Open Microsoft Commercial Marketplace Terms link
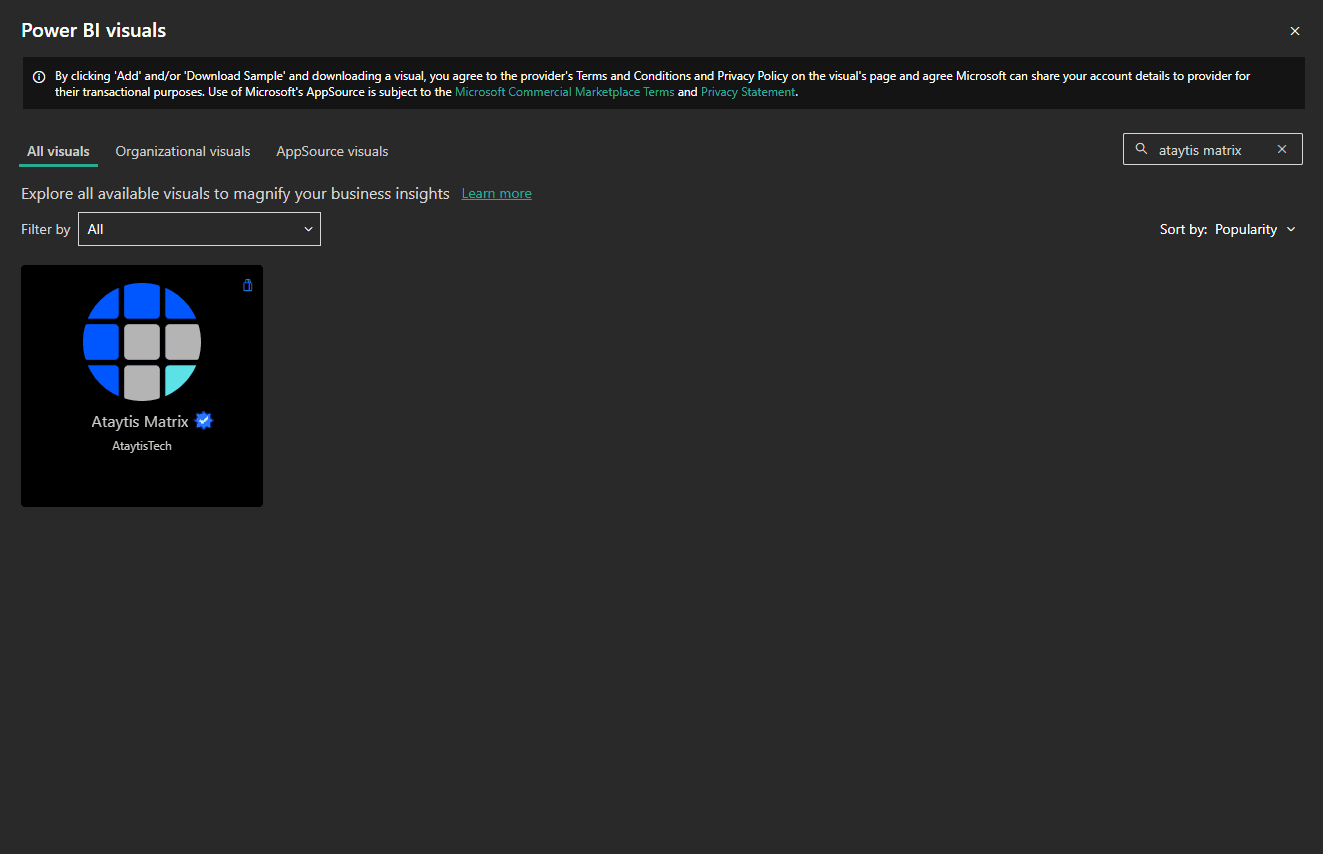This screenshot has height=854, width=1323. point(564,92)
